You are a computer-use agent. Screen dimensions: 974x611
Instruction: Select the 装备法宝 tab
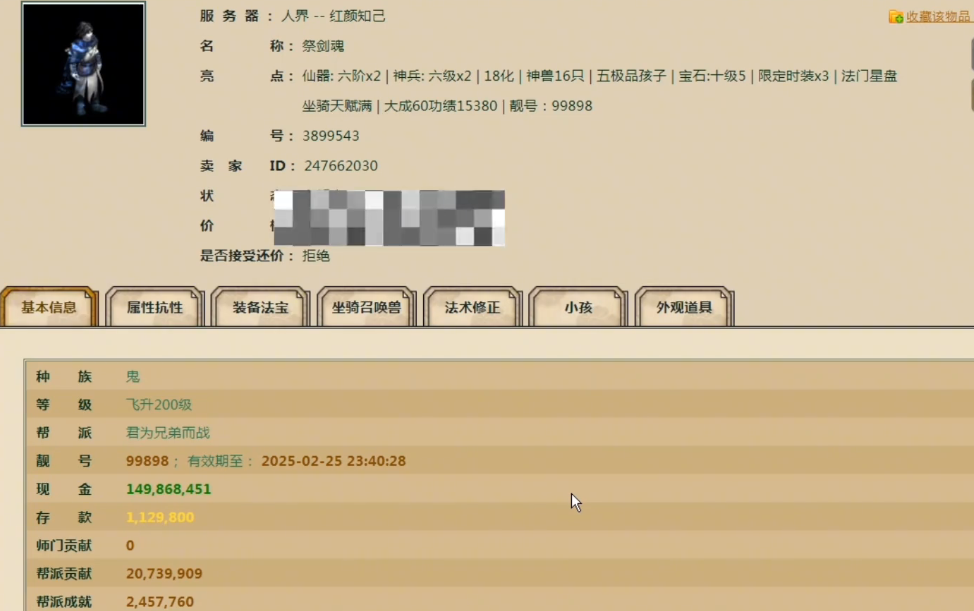tap(261, 308)
